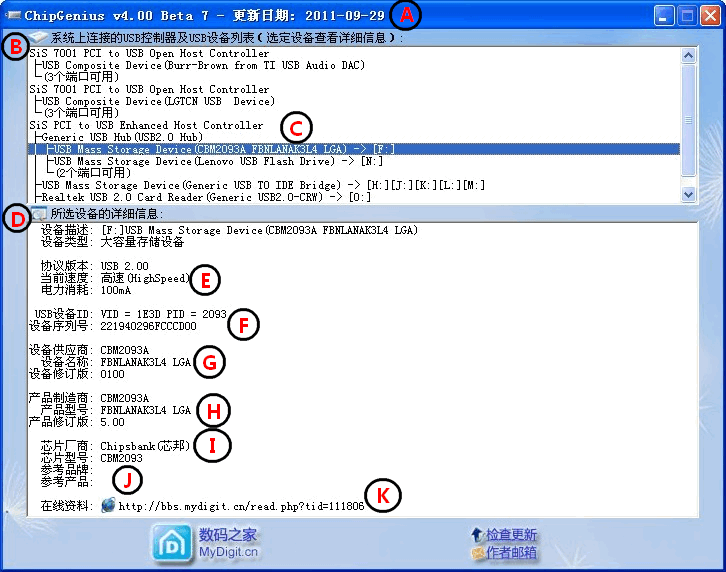Screen dimensions: 726x572
Task: Click the 设备名称 FBNLANAK3L4 LGA line
Action: 116,363
